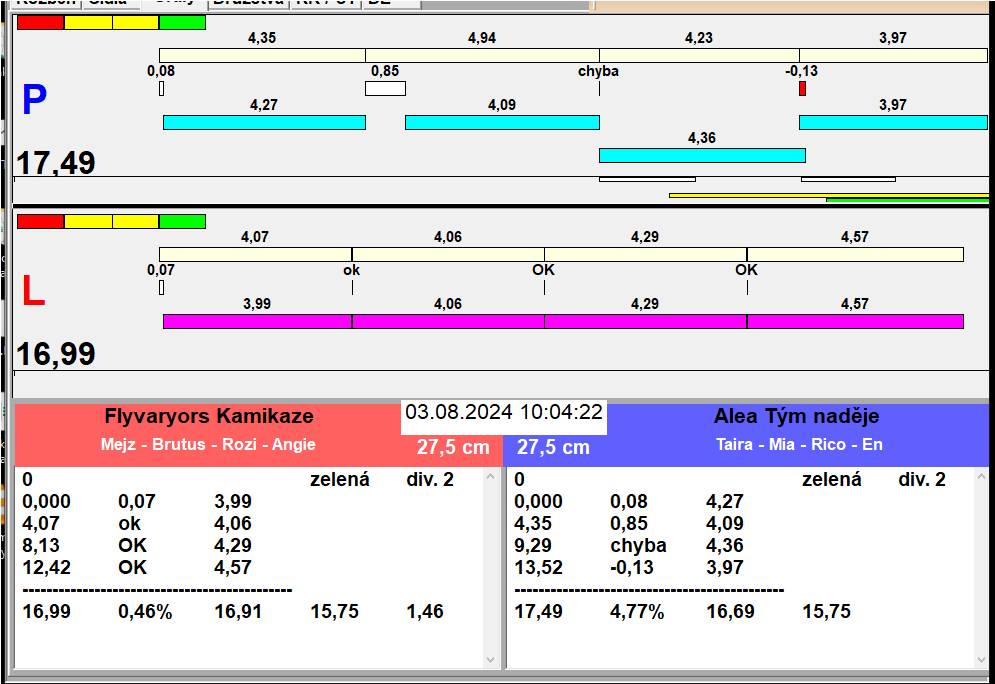Click the race timestamp 03.08.2024 10:04:22

[504, 412]
